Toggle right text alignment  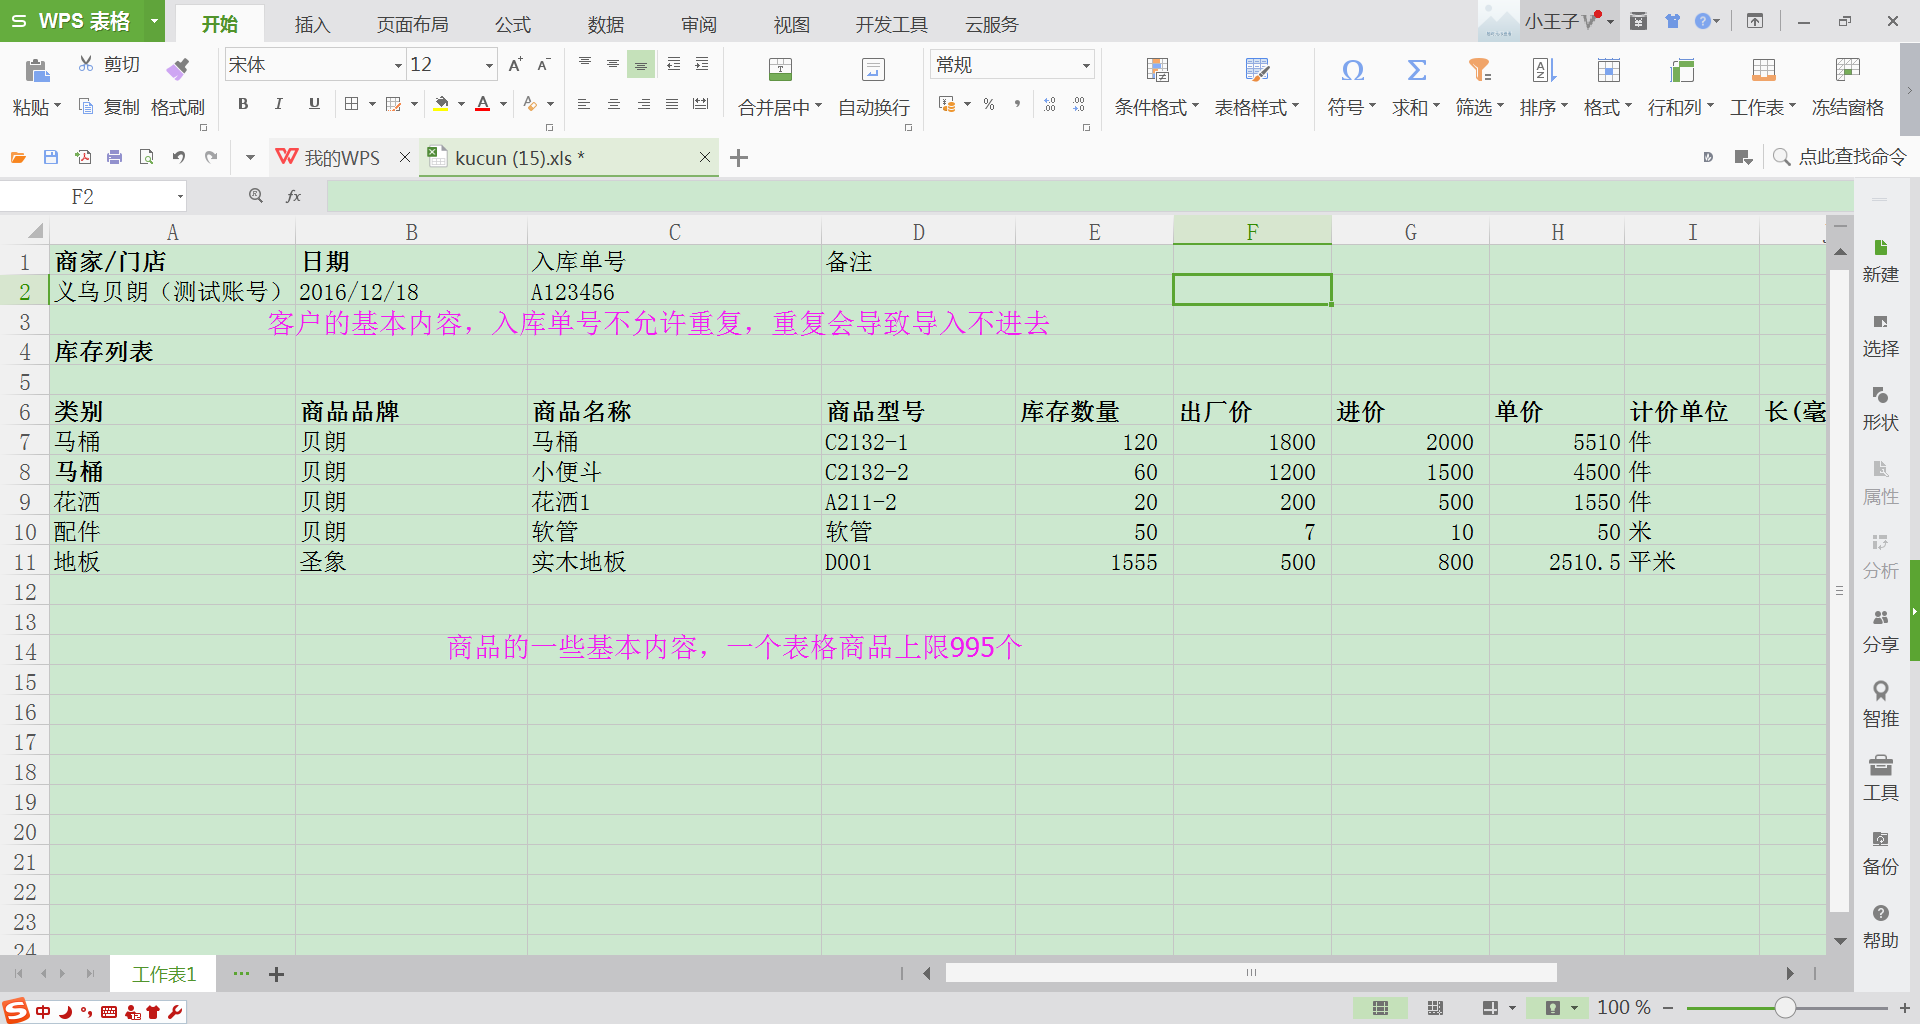point(643,104)
